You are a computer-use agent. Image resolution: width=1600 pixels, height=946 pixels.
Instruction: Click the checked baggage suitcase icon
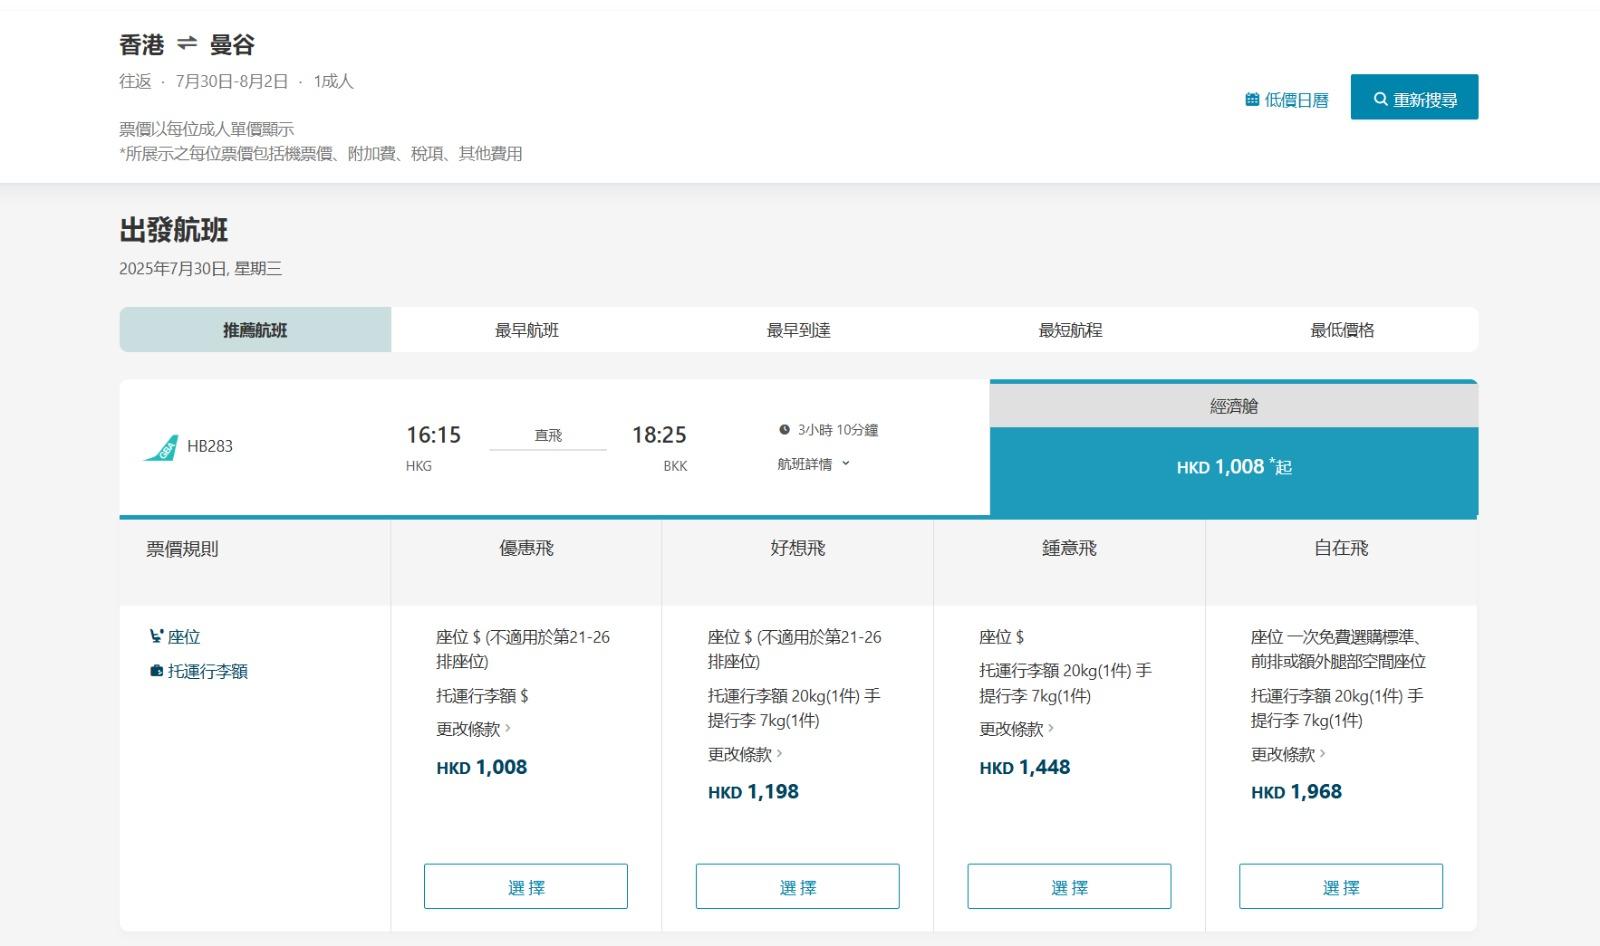[x=156, y=671]
